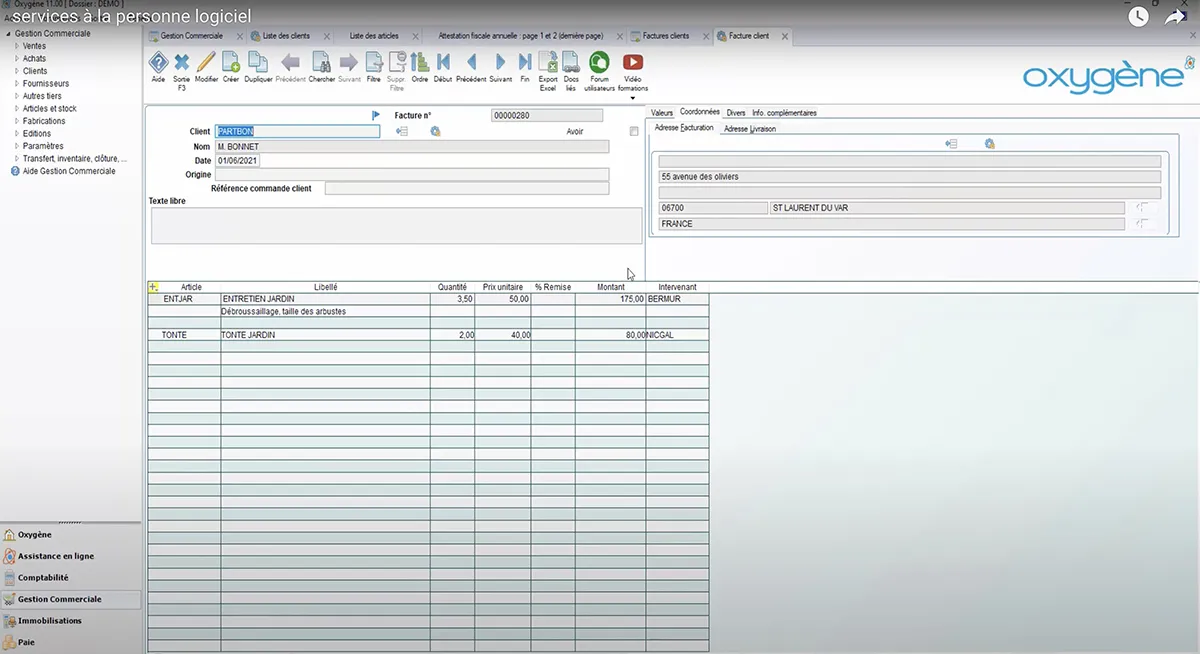Click the Aide help icon

(x=158, y=62)
